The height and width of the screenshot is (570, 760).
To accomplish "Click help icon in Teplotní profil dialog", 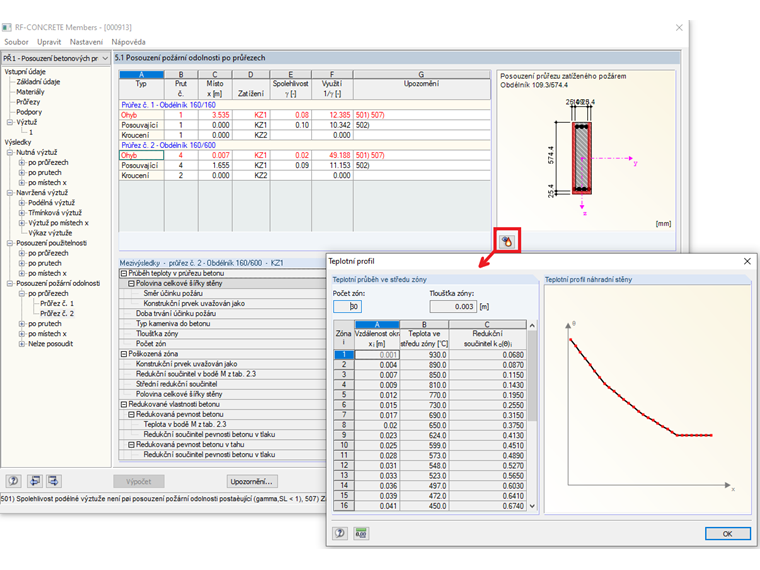I will pos(340,533).
